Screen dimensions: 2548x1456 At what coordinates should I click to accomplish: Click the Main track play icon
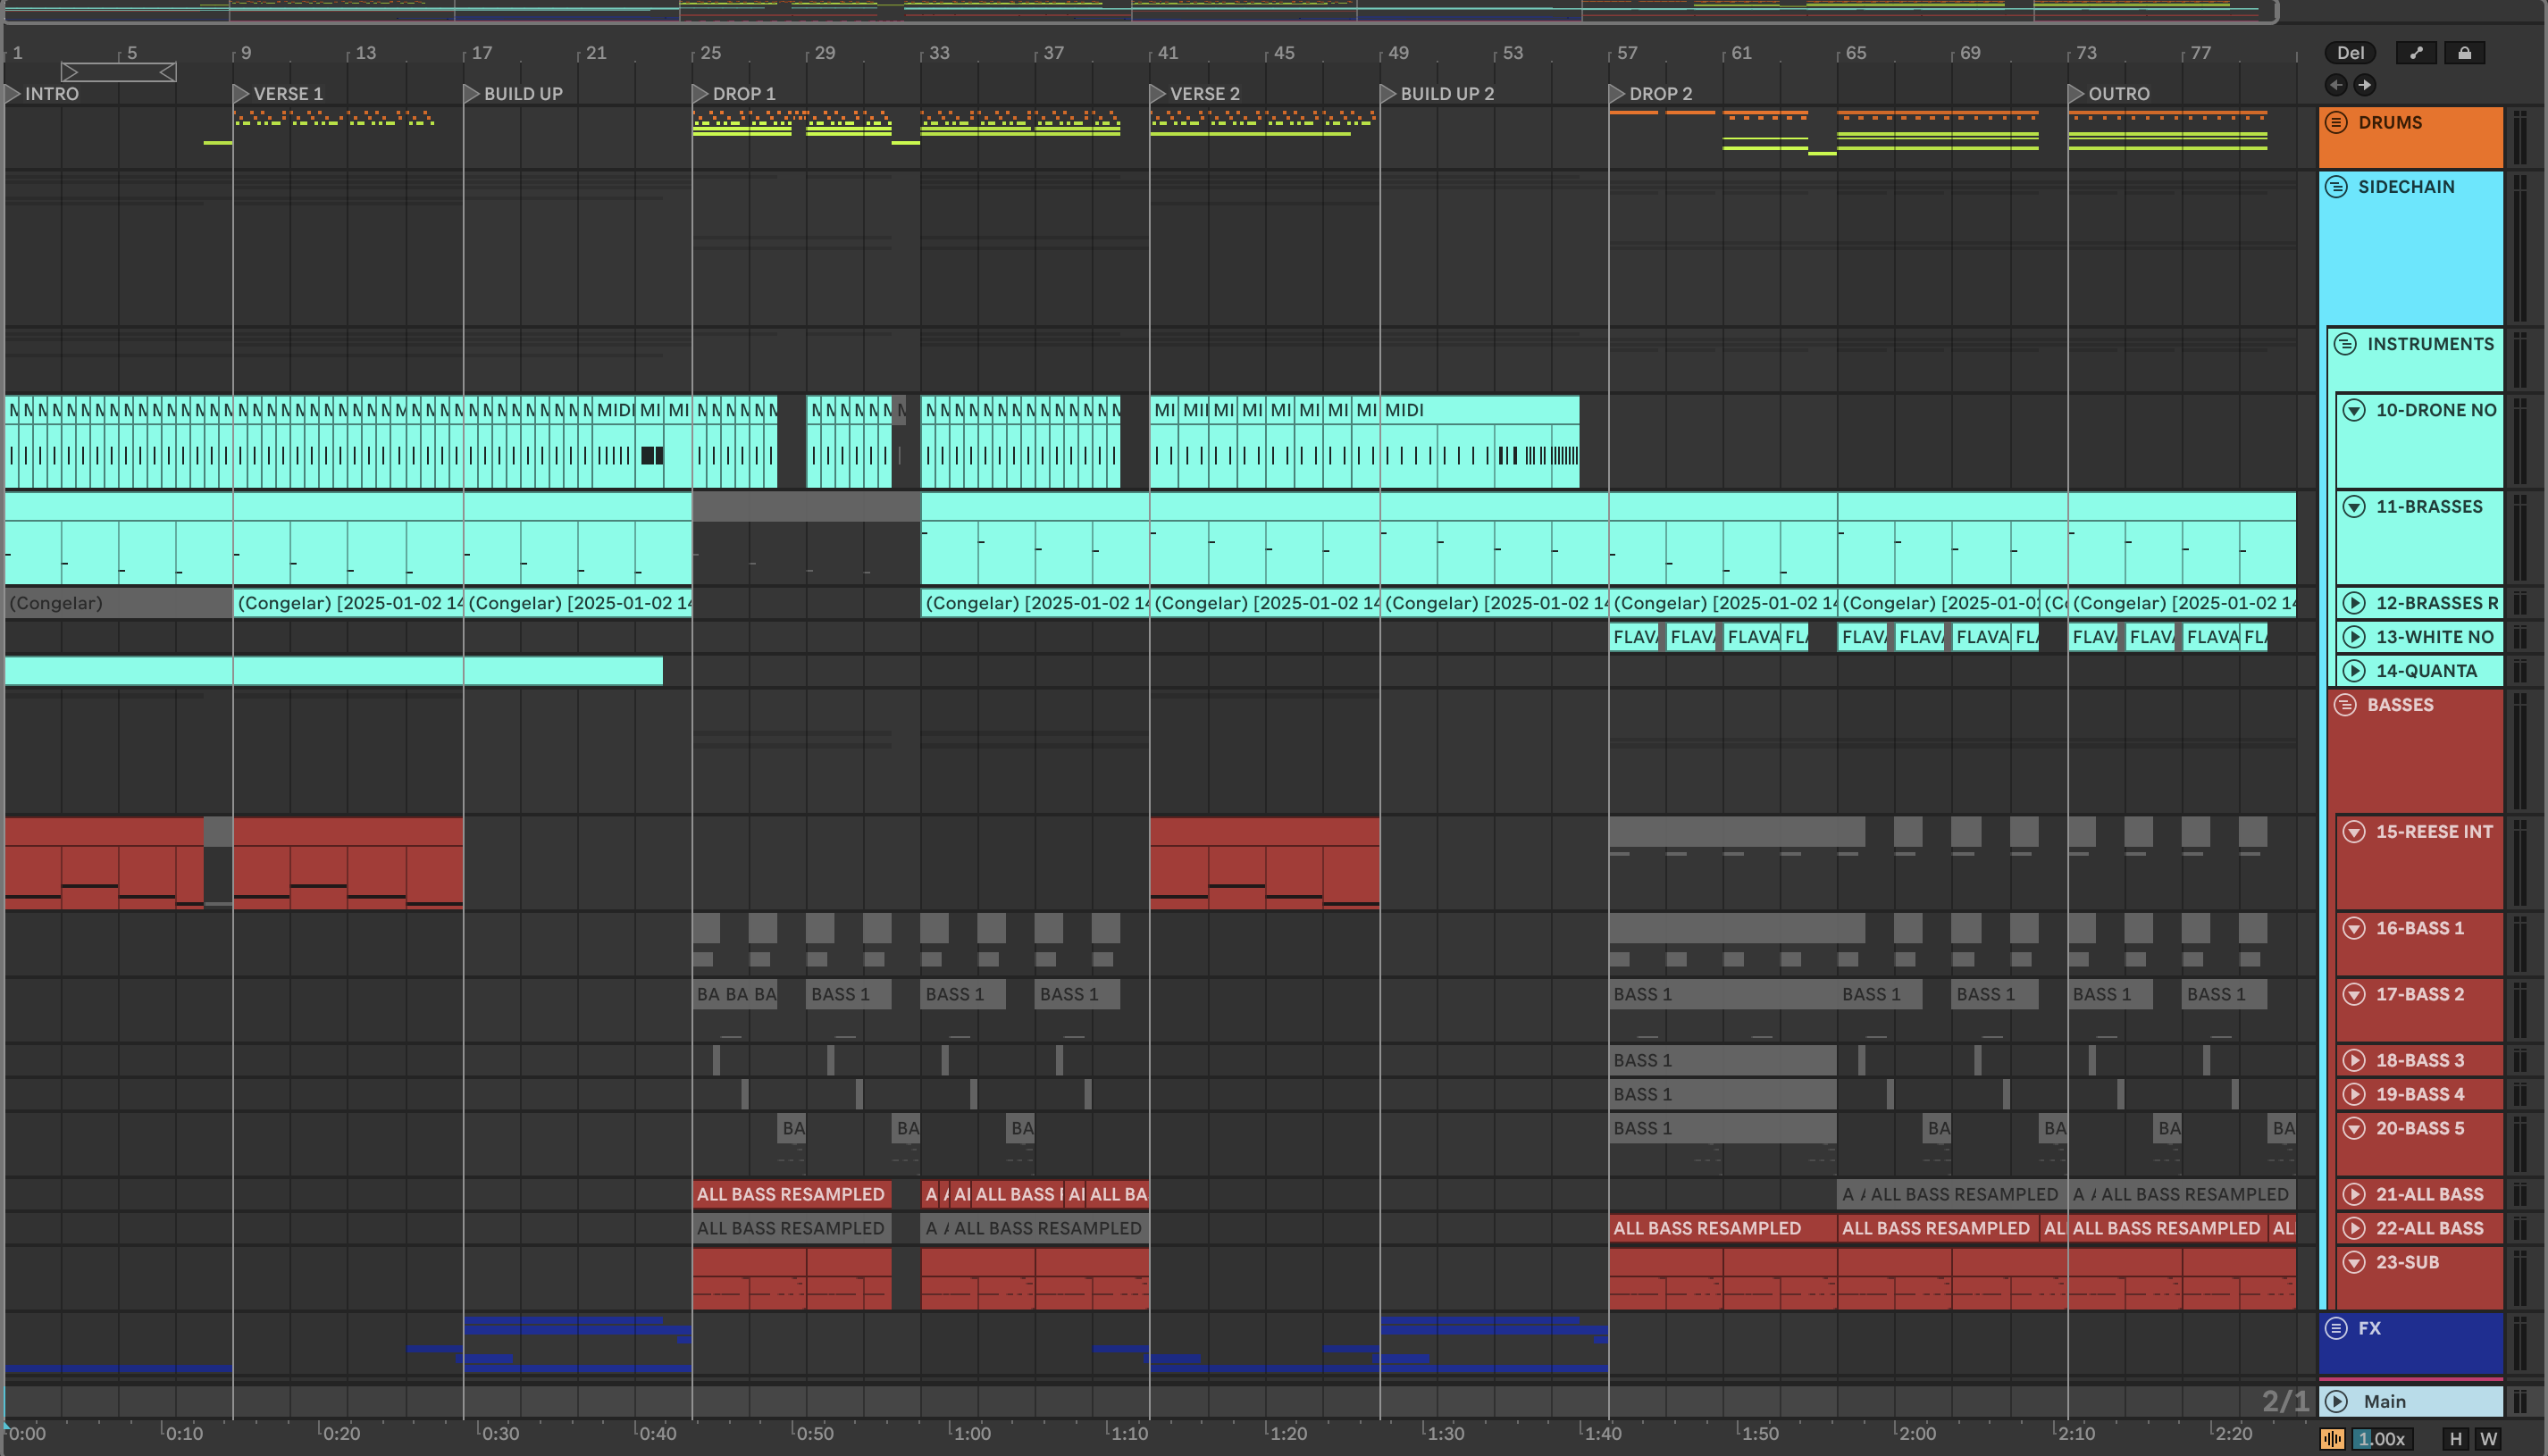click(x=2336, y=1401)
